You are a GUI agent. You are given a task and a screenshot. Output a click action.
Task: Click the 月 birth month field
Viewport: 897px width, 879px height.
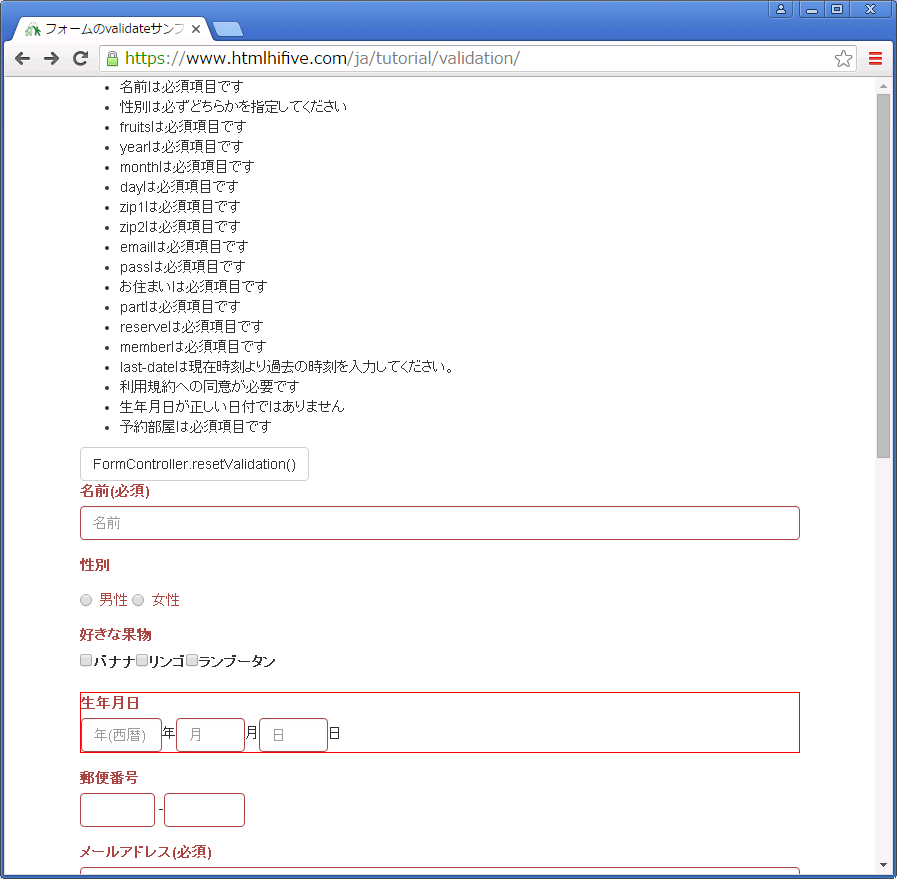click(210, 735)
